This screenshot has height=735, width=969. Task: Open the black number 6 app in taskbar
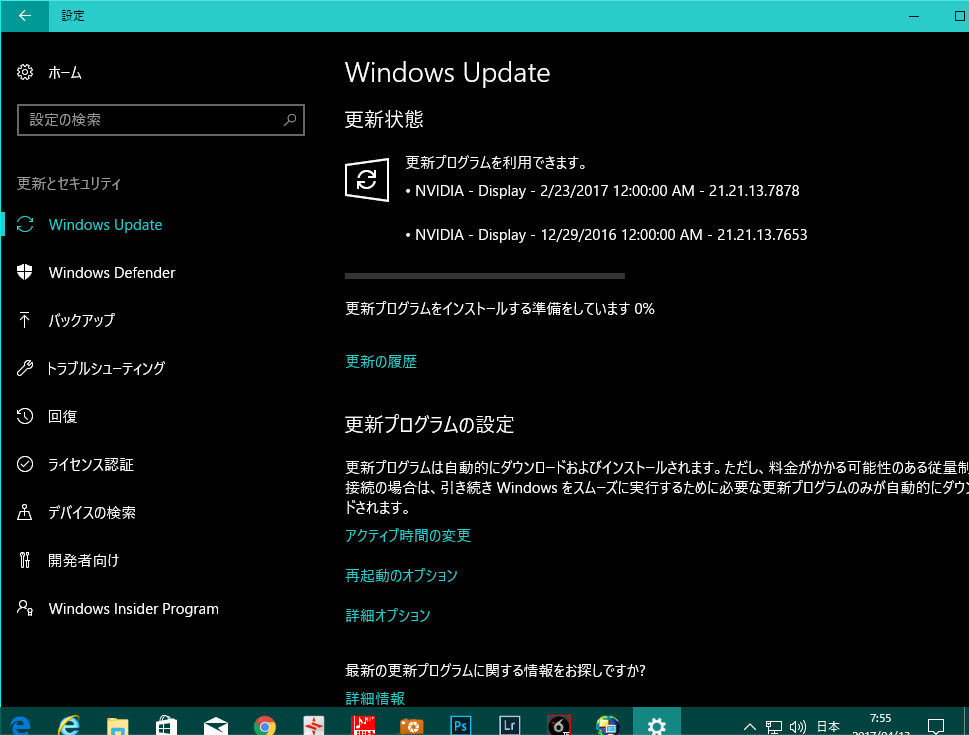point(559,724)
